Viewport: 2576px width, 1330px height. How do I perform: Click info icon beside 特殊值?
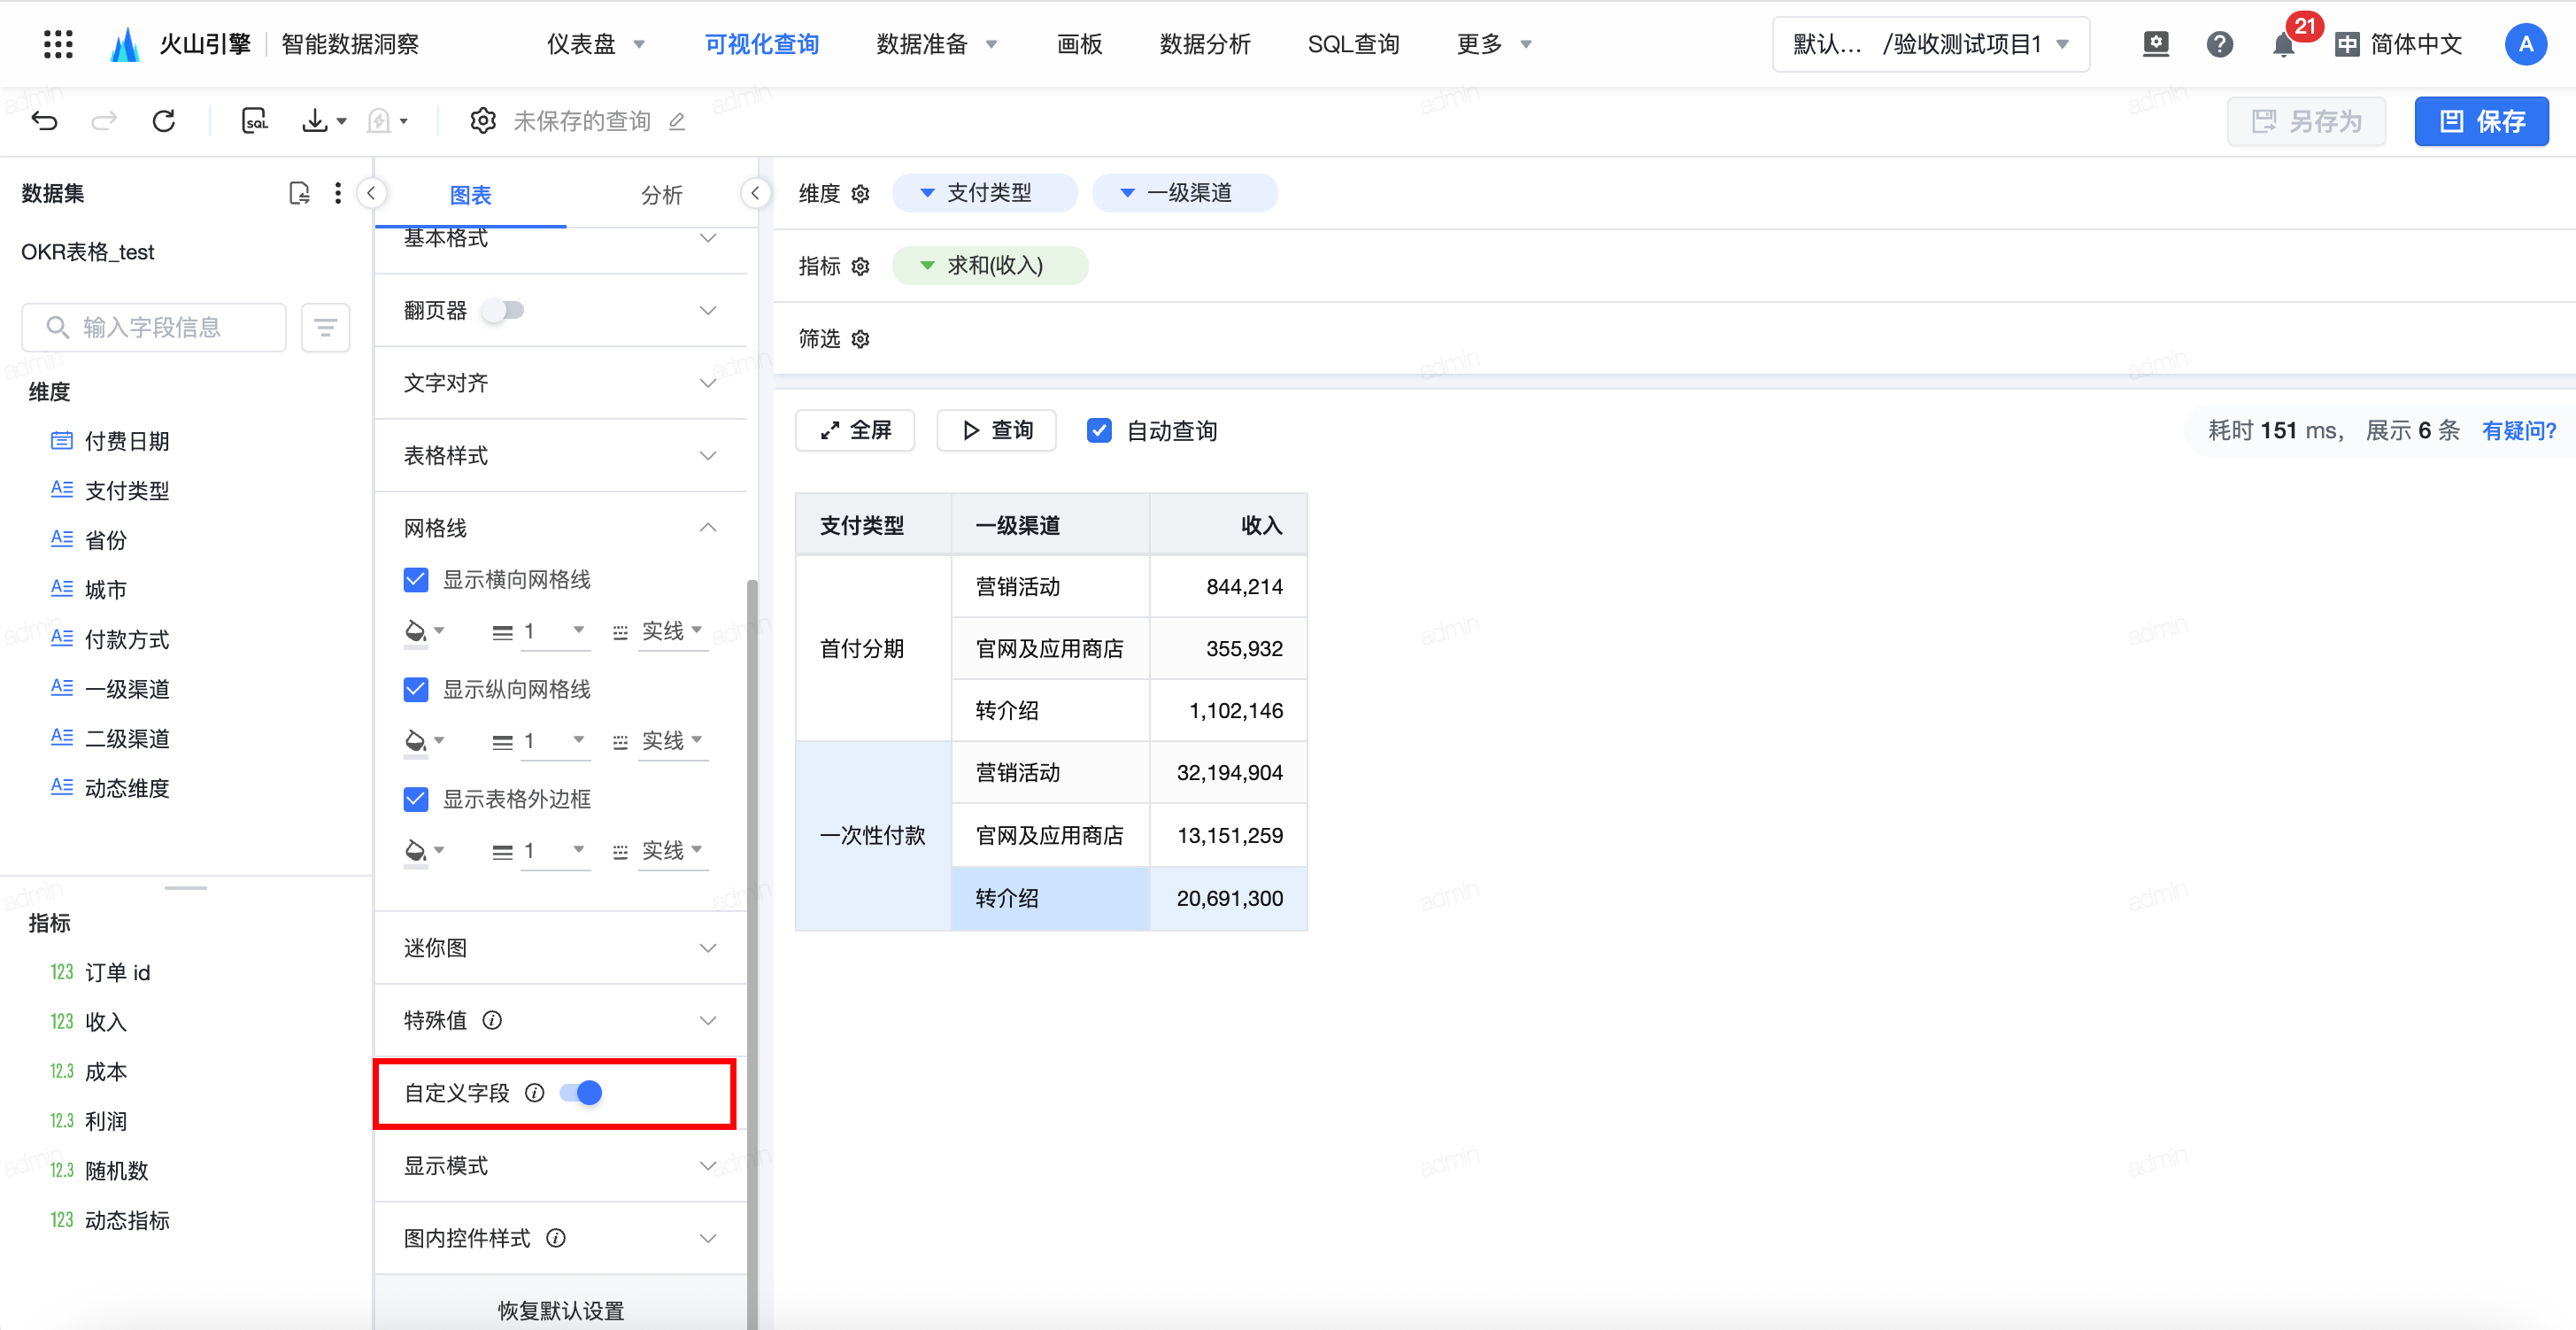[492, 1020]
